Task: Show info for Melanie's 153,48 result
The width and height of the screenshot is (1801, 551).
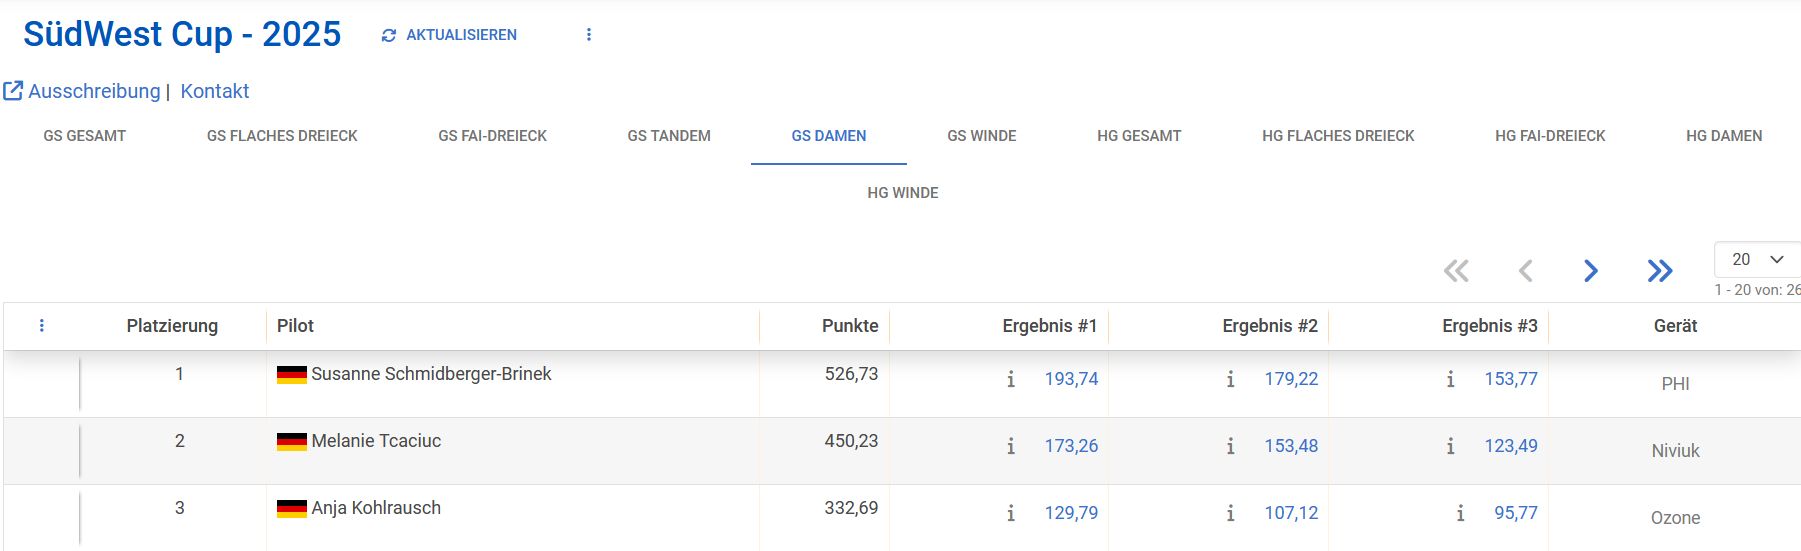Action: coord(1231,446)
